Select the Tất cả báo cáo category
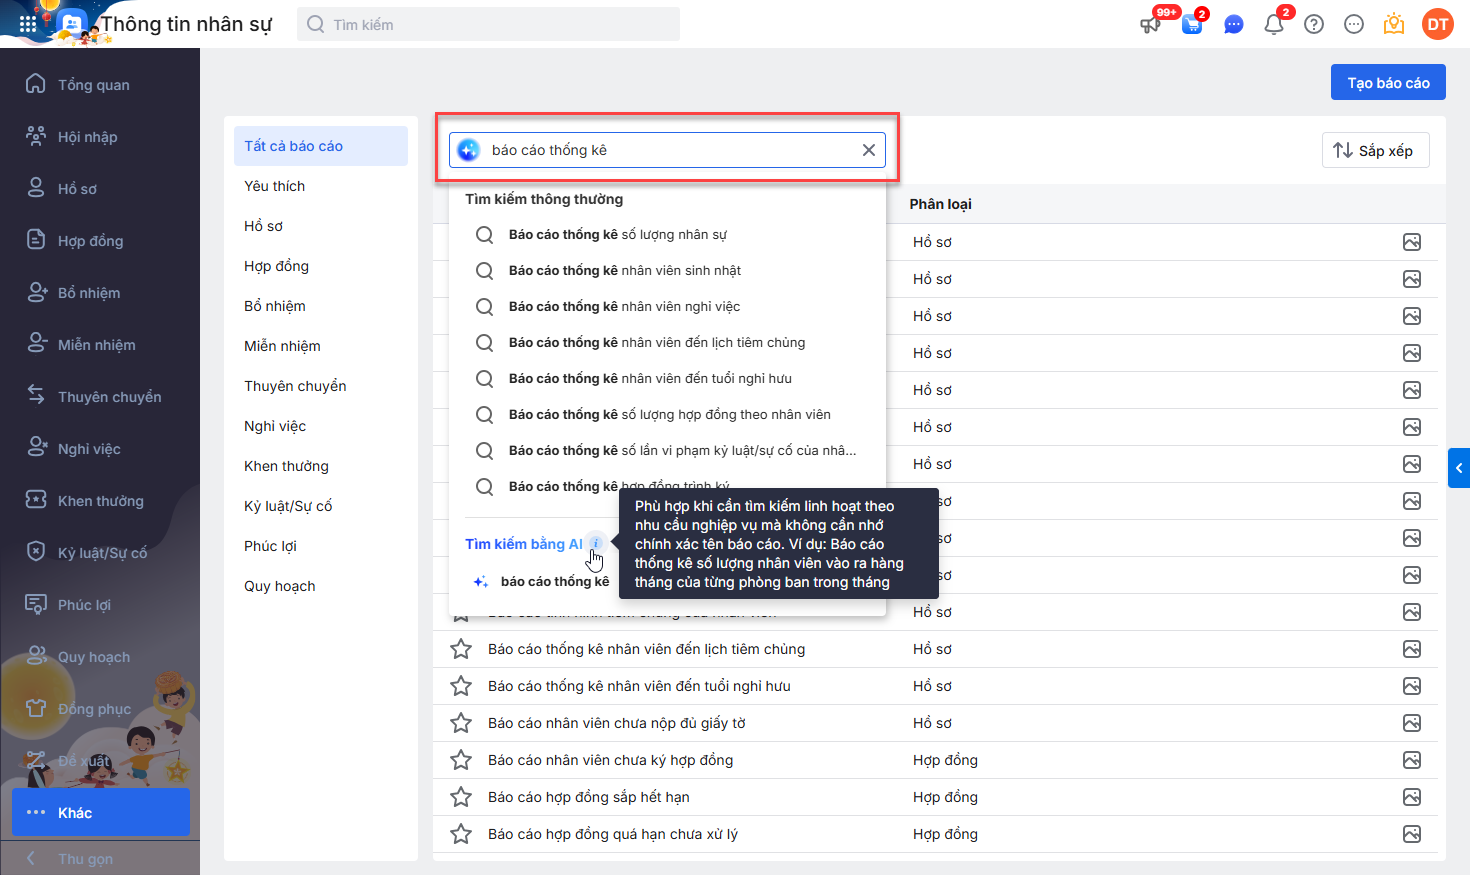Image resolution: width=1470 pixels, height=875 pixels. click(x=321, y=146)
